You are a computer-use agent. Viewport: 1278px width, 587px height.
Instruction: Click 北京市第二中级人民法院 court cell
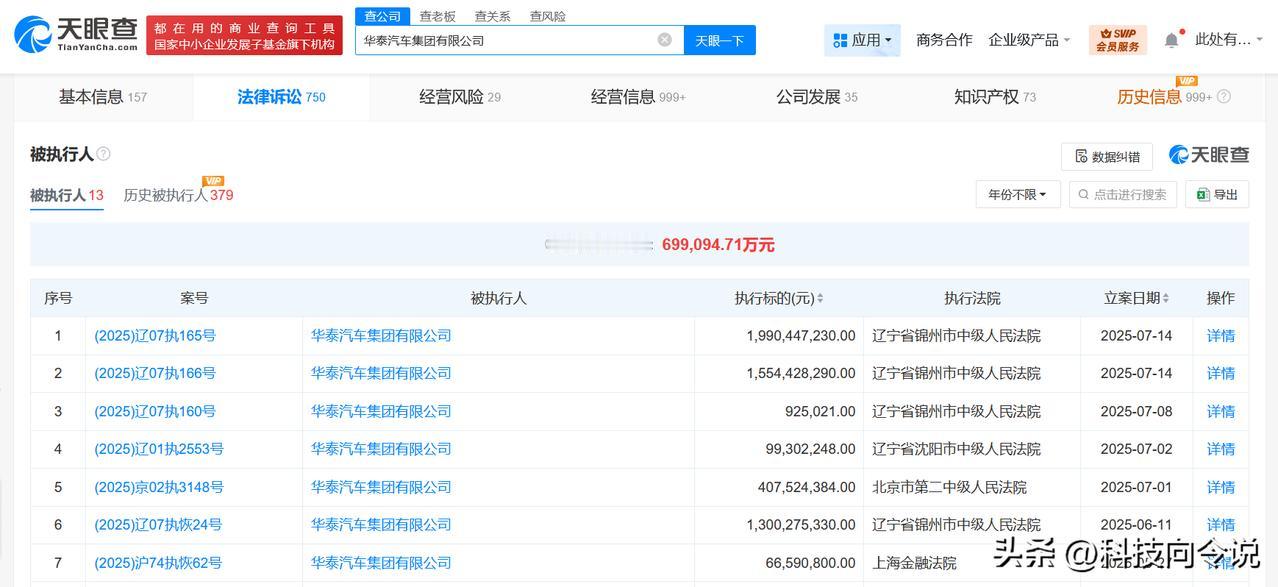pos(949,487)
